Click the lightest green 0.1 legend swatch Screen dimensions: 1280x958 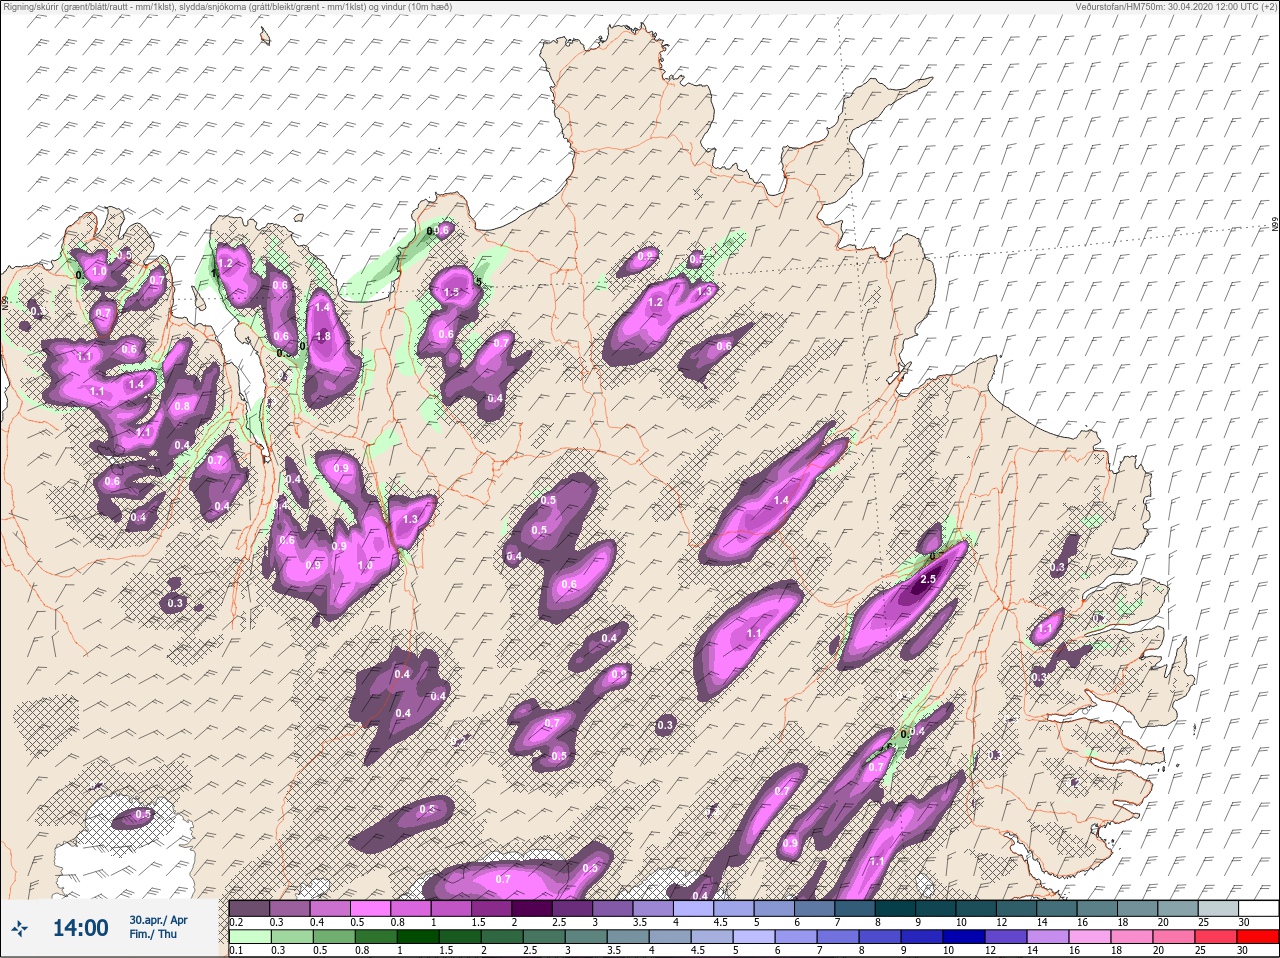(x=249, y=937)
